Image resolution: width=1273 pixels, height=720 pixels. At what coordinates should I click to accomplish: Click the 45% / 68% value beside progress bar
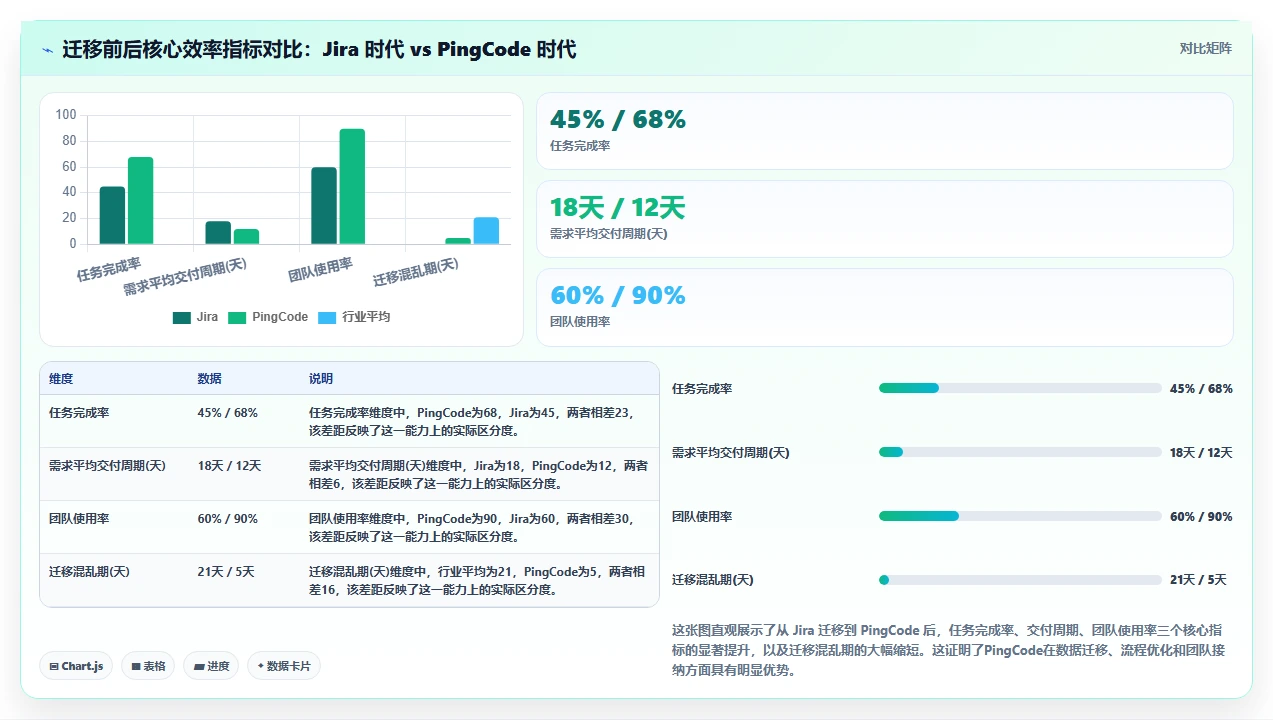1201,388
